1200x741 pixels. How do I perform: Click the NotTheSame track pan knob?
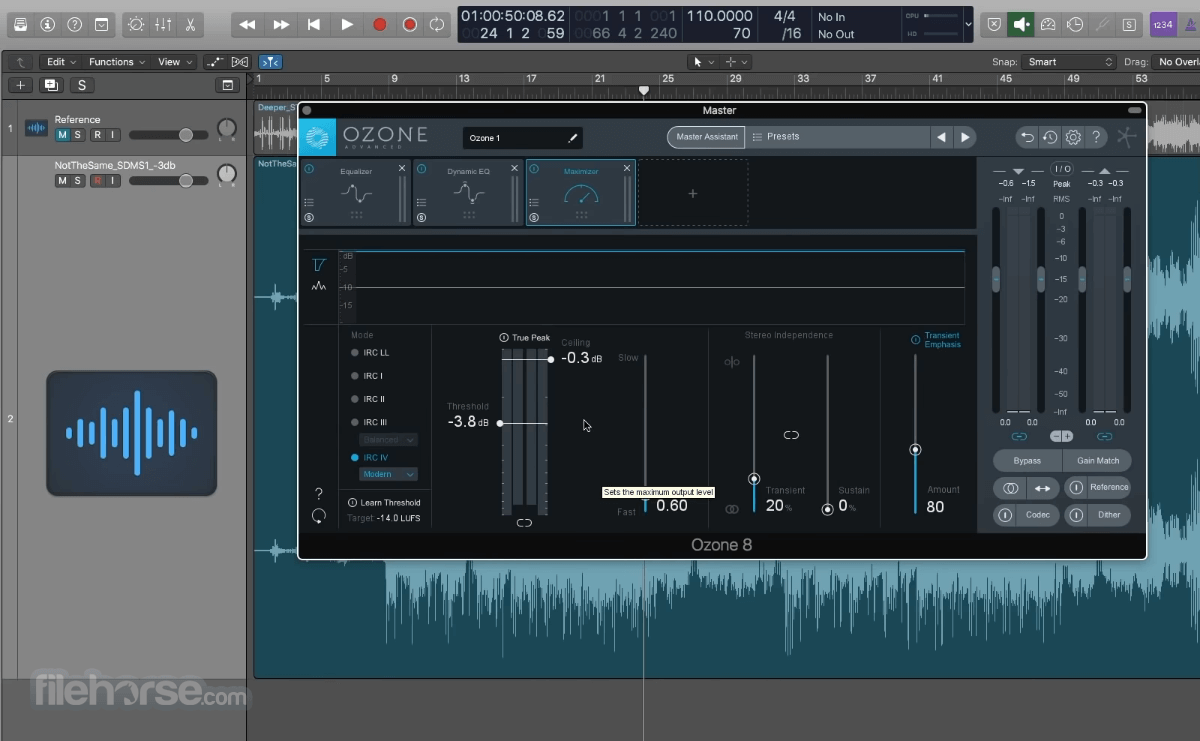227,175
